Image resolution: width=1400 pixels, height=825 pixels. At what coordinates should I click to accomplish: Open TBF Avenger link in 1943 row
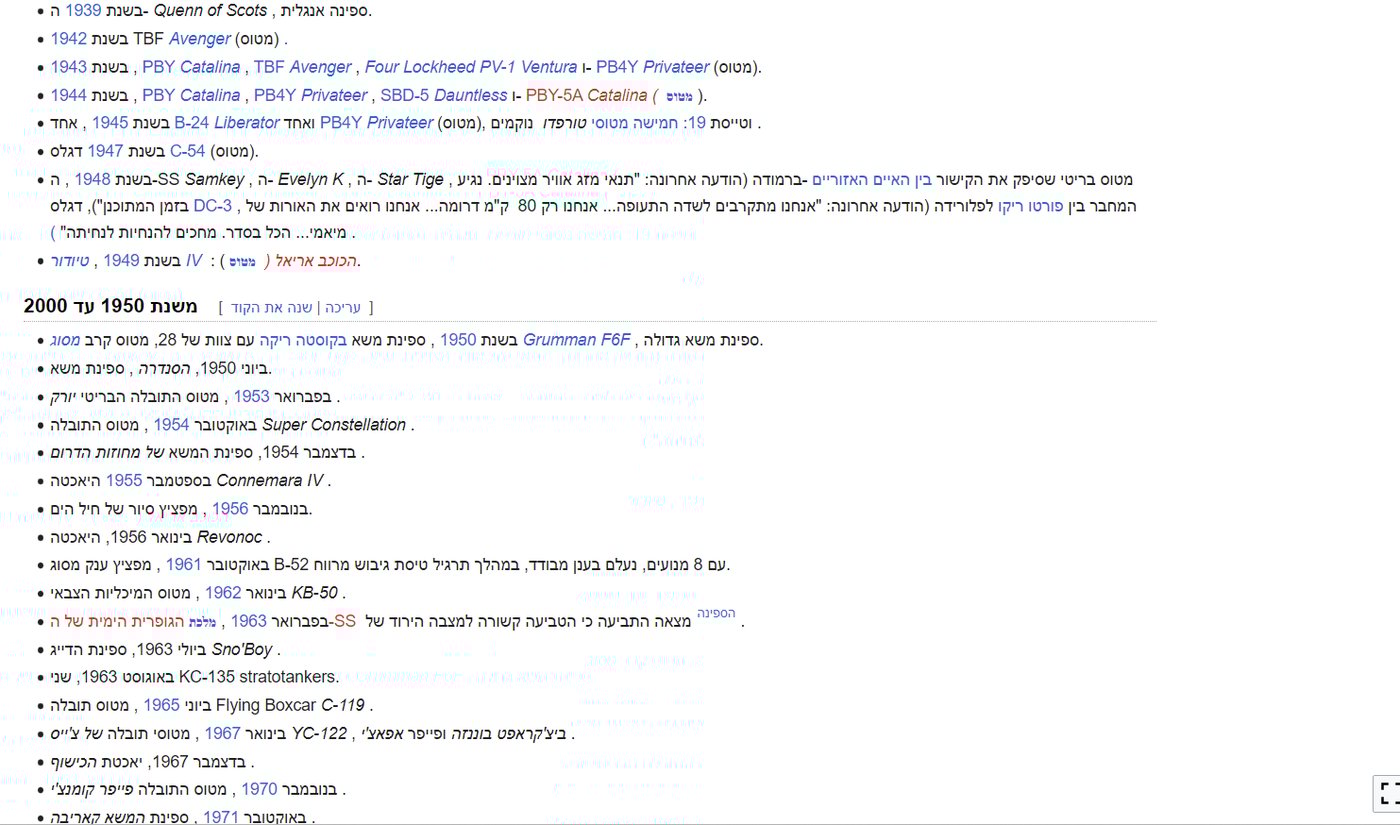tap(302, 67)
